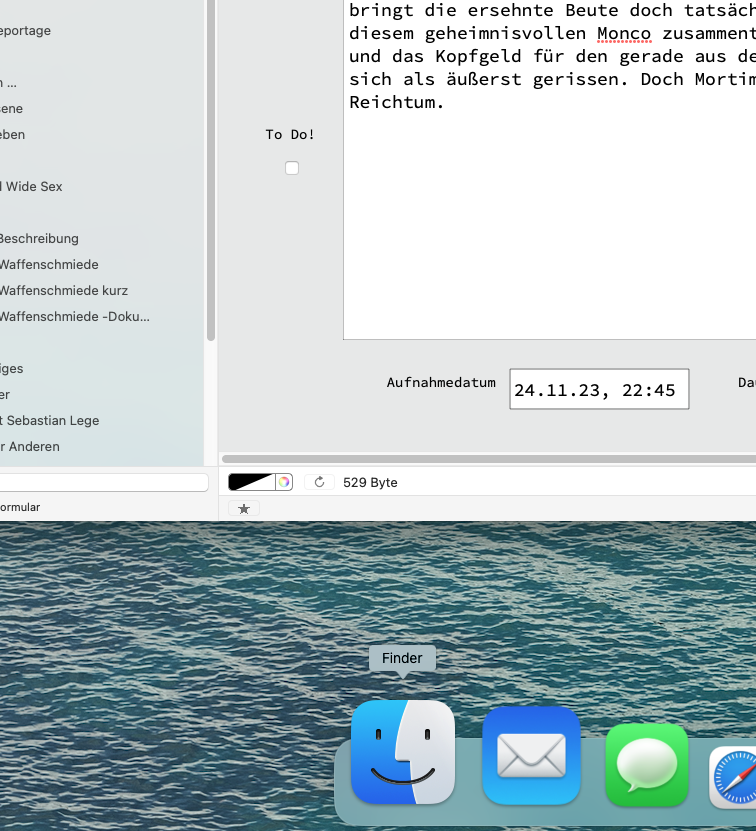Click the circular refresh arrow icon
Image resolution: width=756 pixels, height=831 pixels.
pos(320,482)
